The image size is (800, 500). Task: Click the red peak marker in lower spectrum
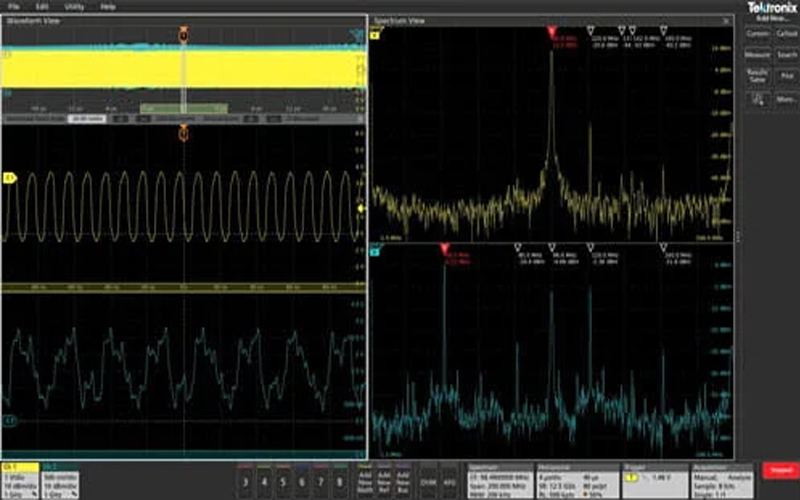(x=444, y=246)
